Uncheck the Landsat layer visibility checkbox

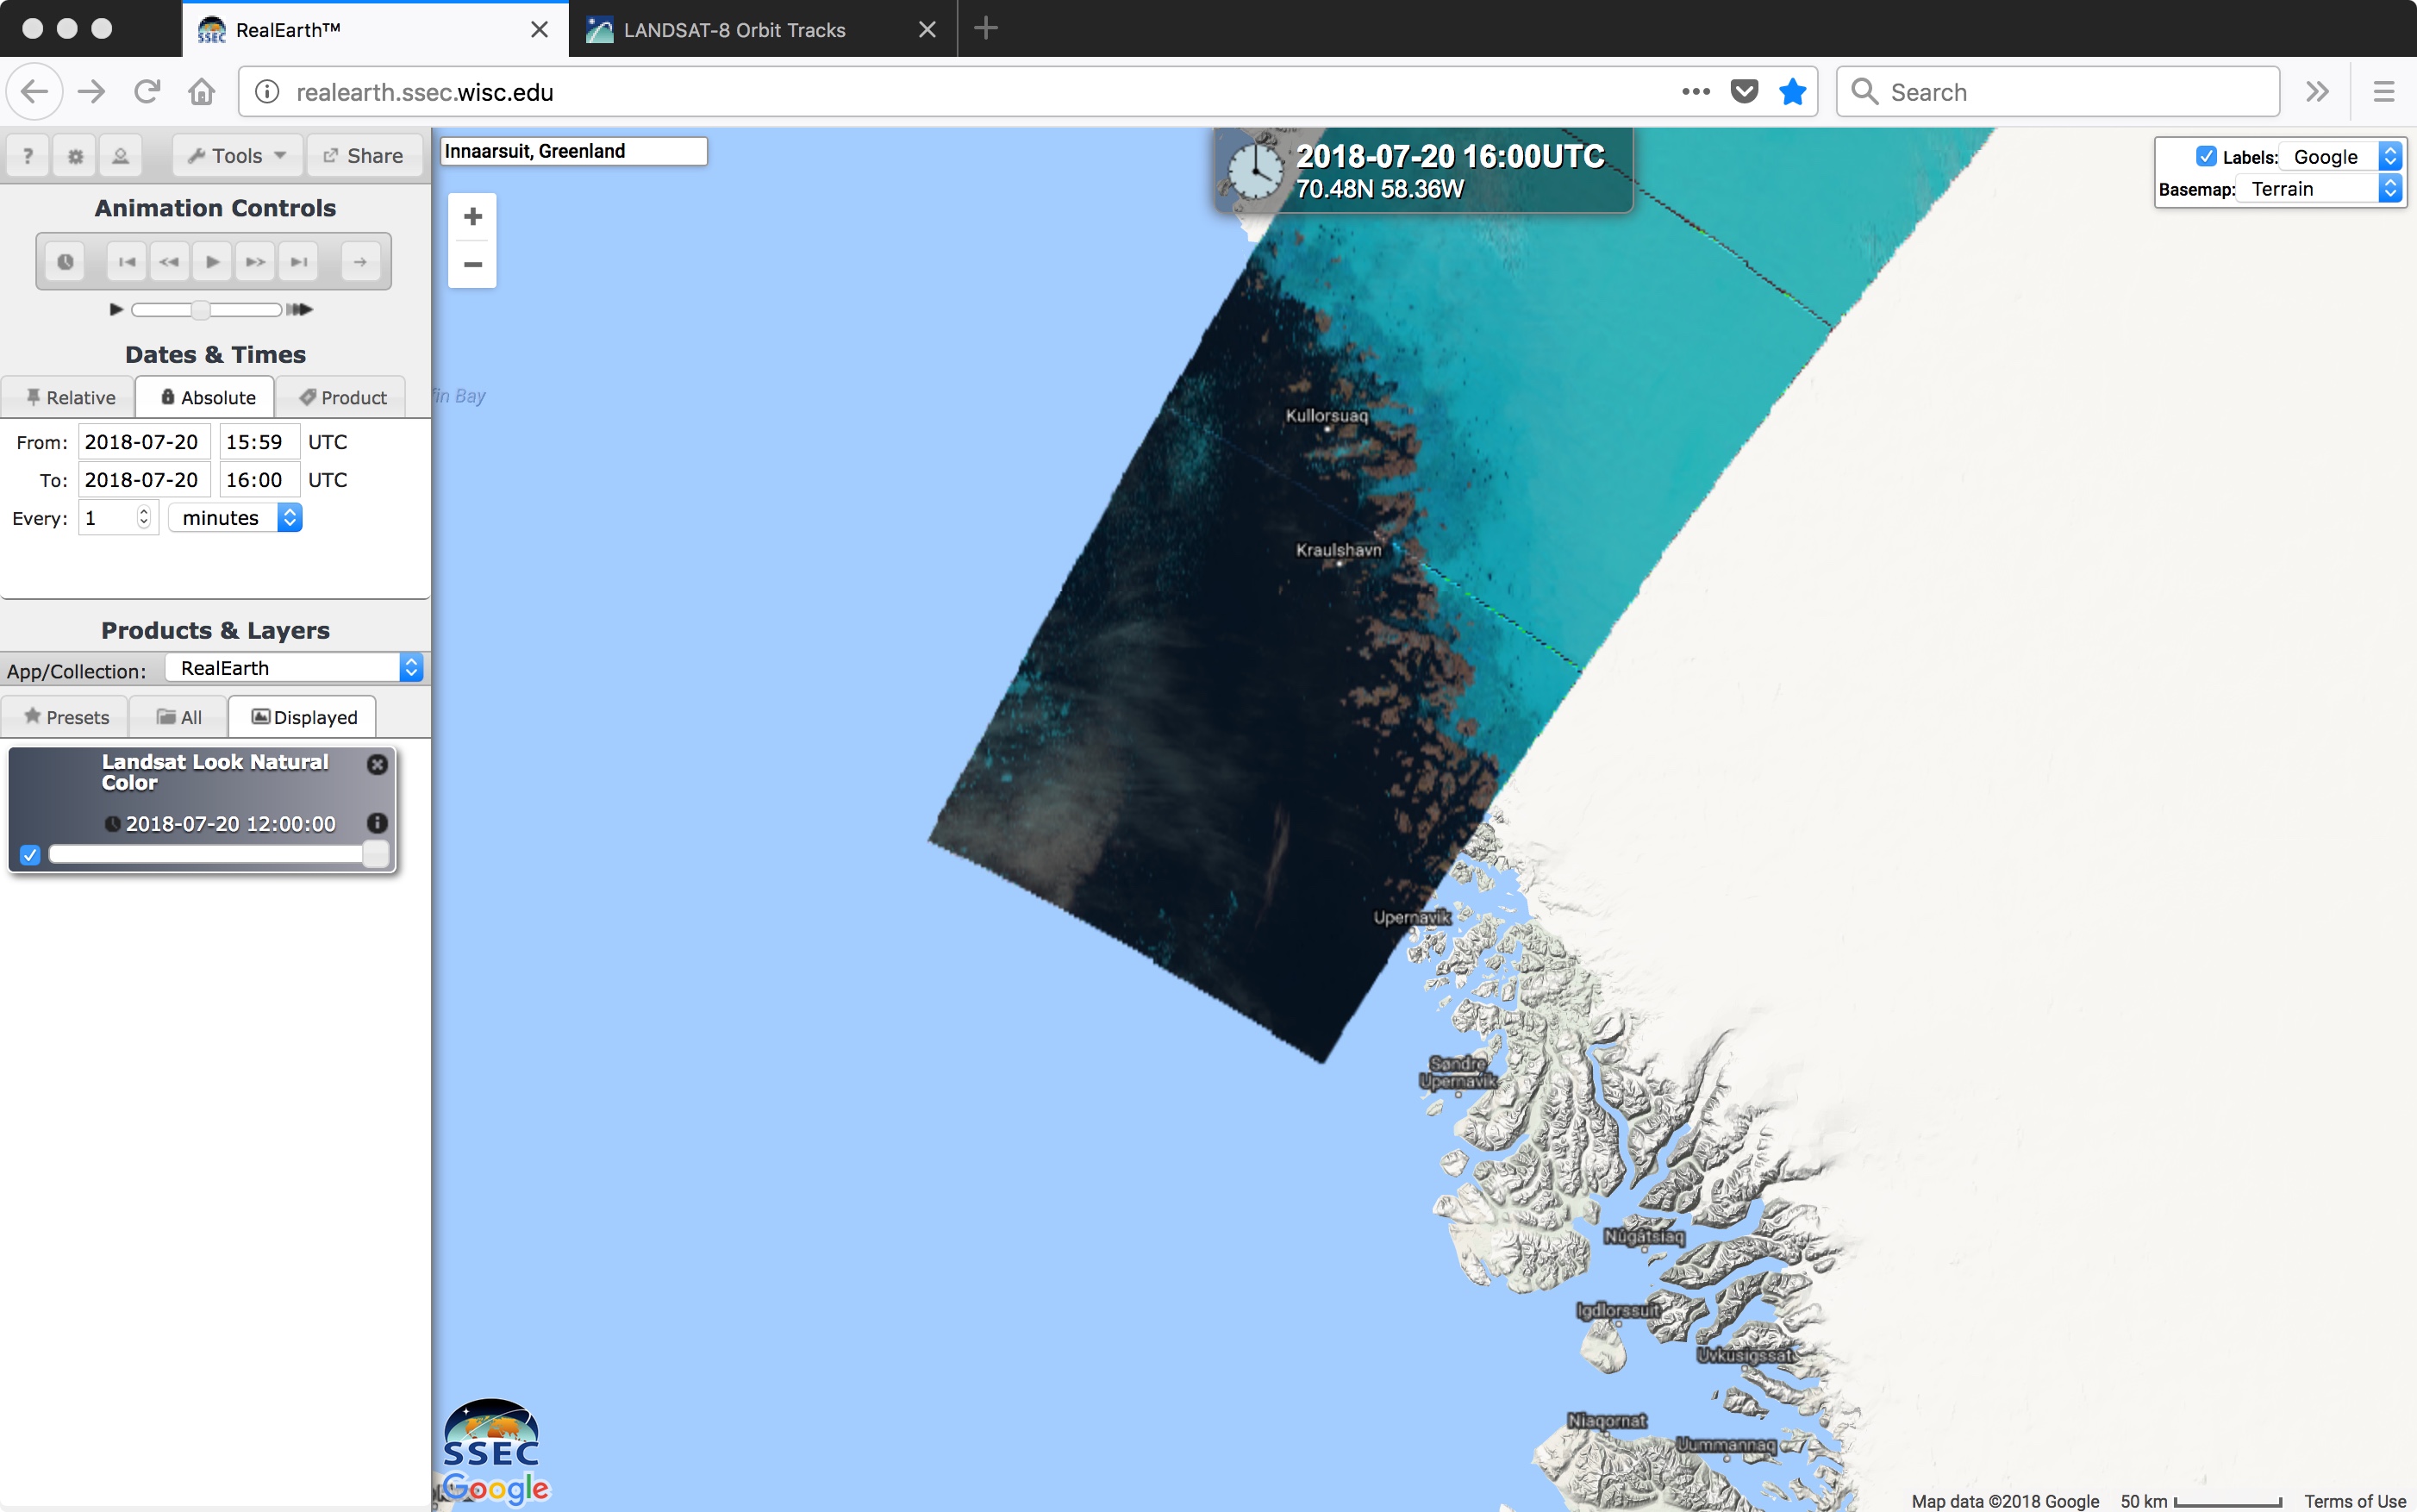click(x=30, y=855)
